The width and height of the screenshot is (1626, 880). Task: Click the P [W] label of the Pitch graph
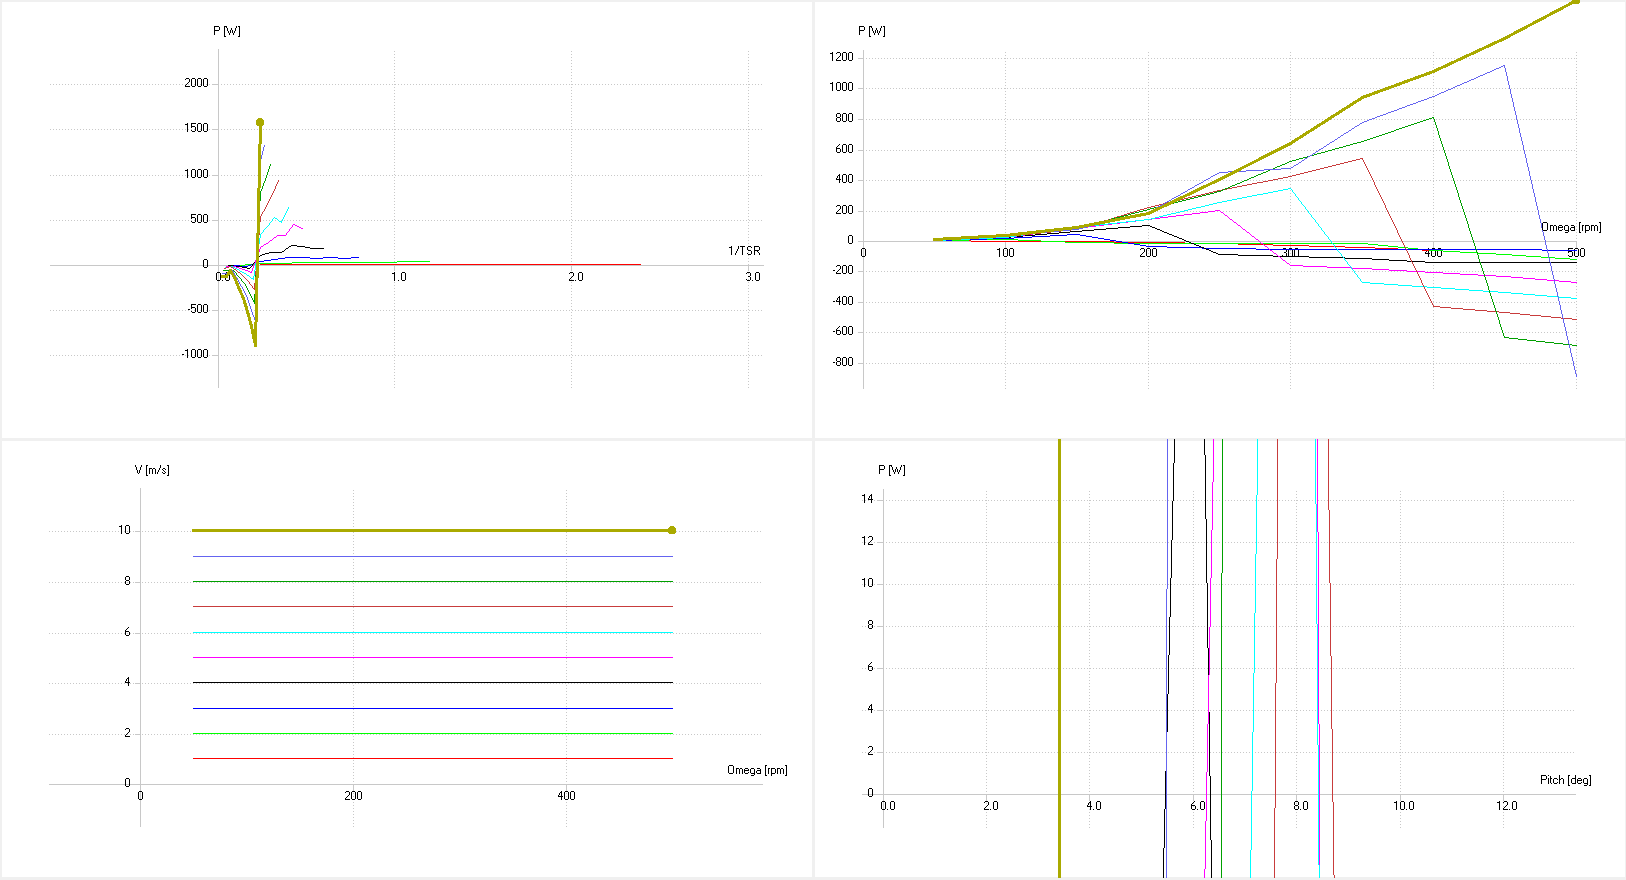tap(892, 470)
